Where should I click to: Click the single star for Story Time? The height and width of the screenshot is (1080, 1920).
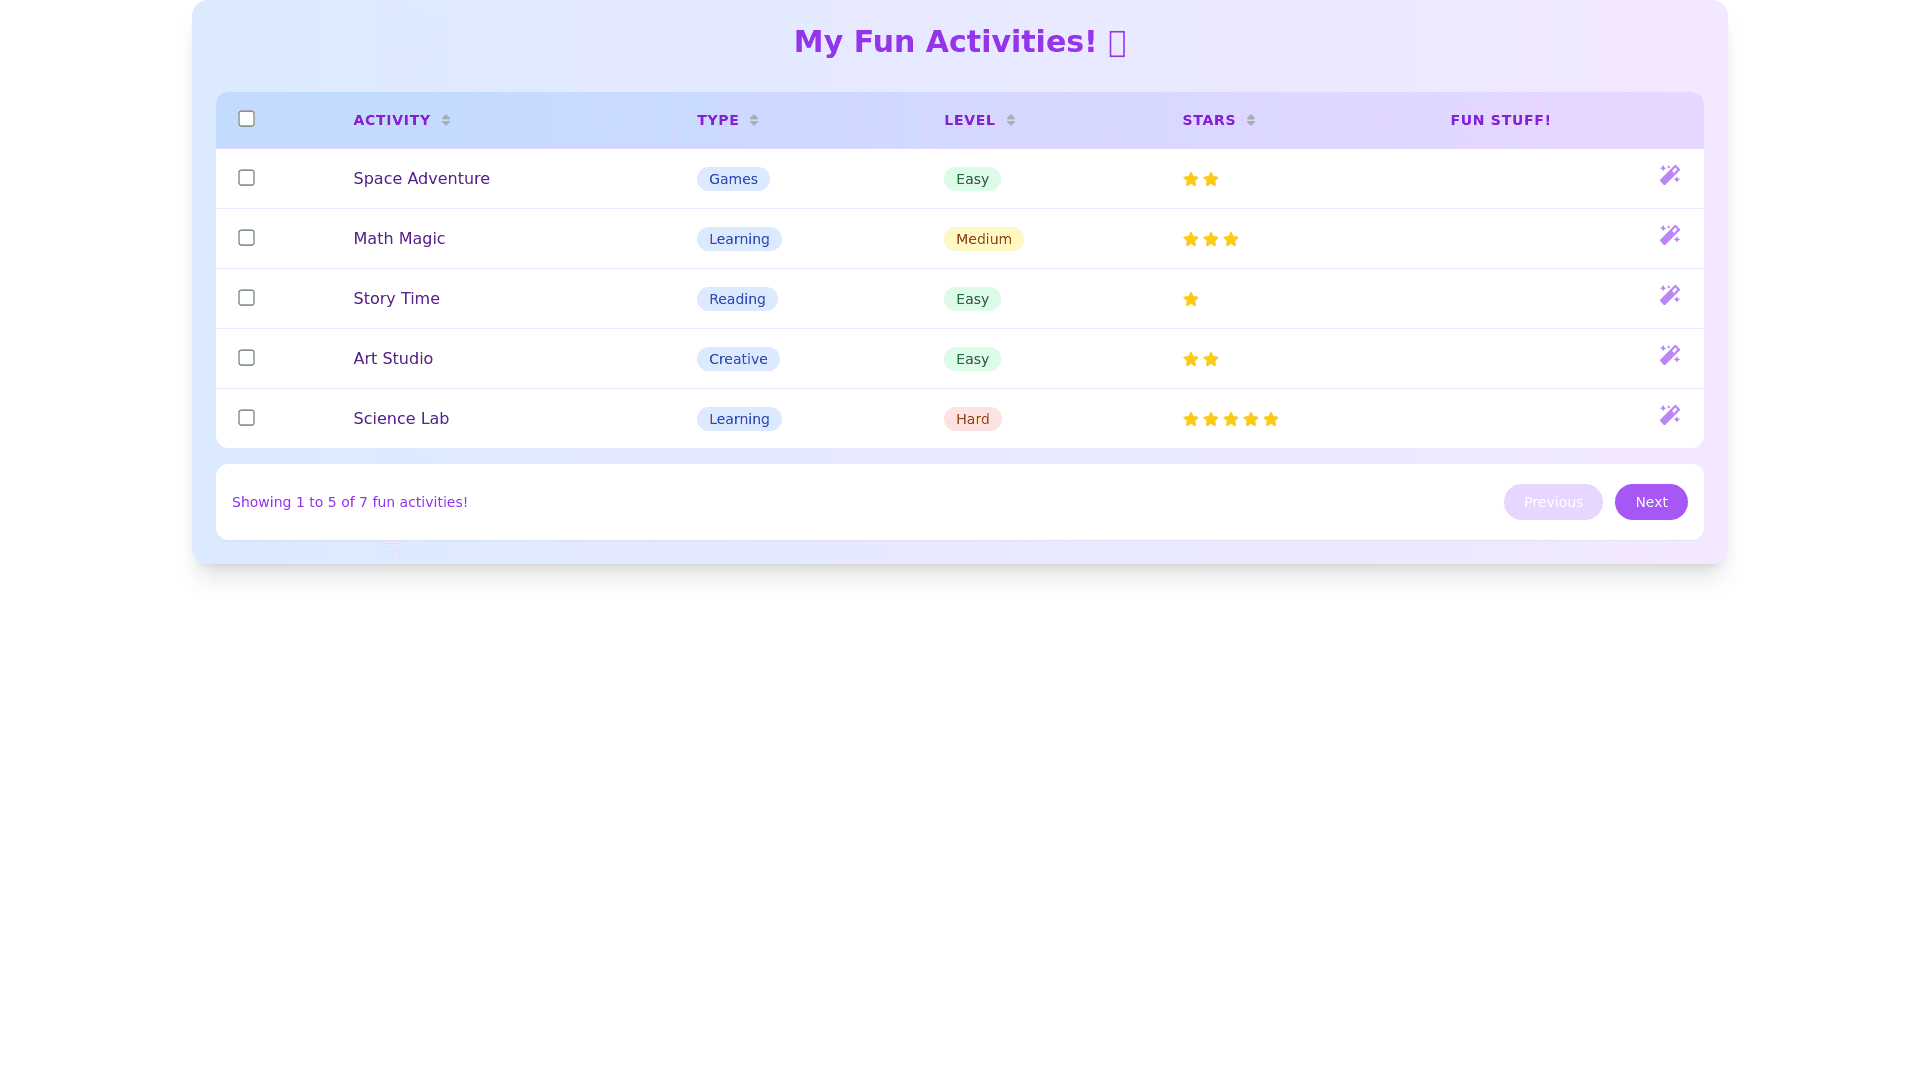click(1190, 299)
